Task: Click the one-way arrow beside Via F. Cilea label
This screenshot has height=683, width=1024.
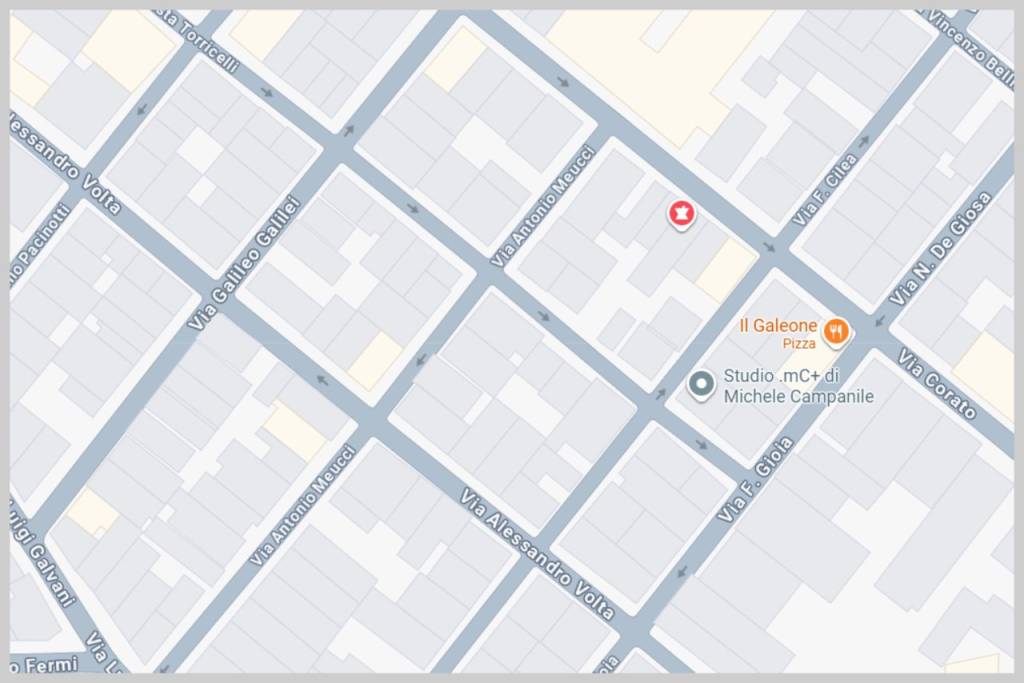Action: click(863, 141)
